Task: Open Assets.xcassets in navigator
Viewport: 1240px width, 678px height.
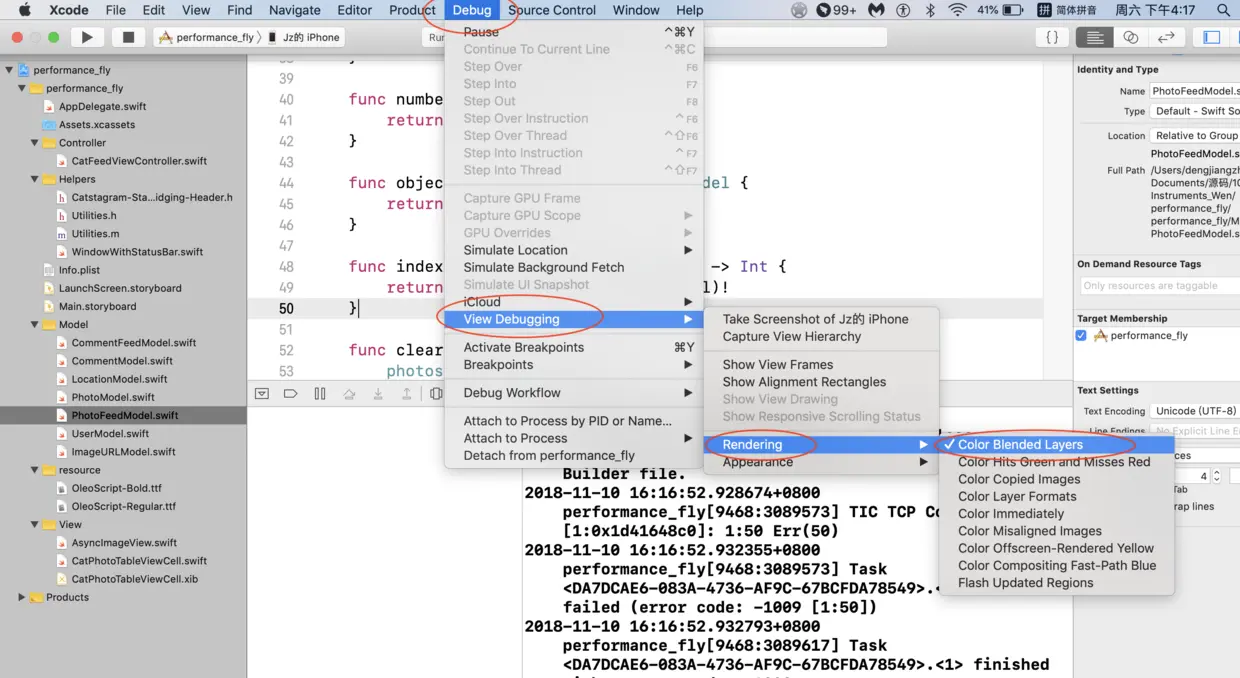Action: coord(96,125)
